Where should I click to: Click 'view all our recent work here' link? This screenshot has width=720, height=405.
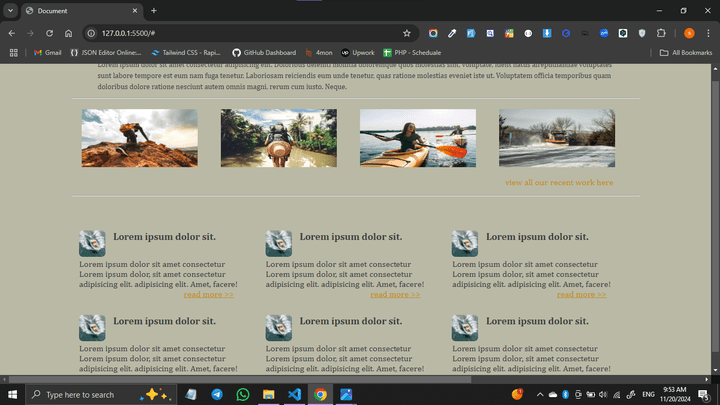click(559, 182)
